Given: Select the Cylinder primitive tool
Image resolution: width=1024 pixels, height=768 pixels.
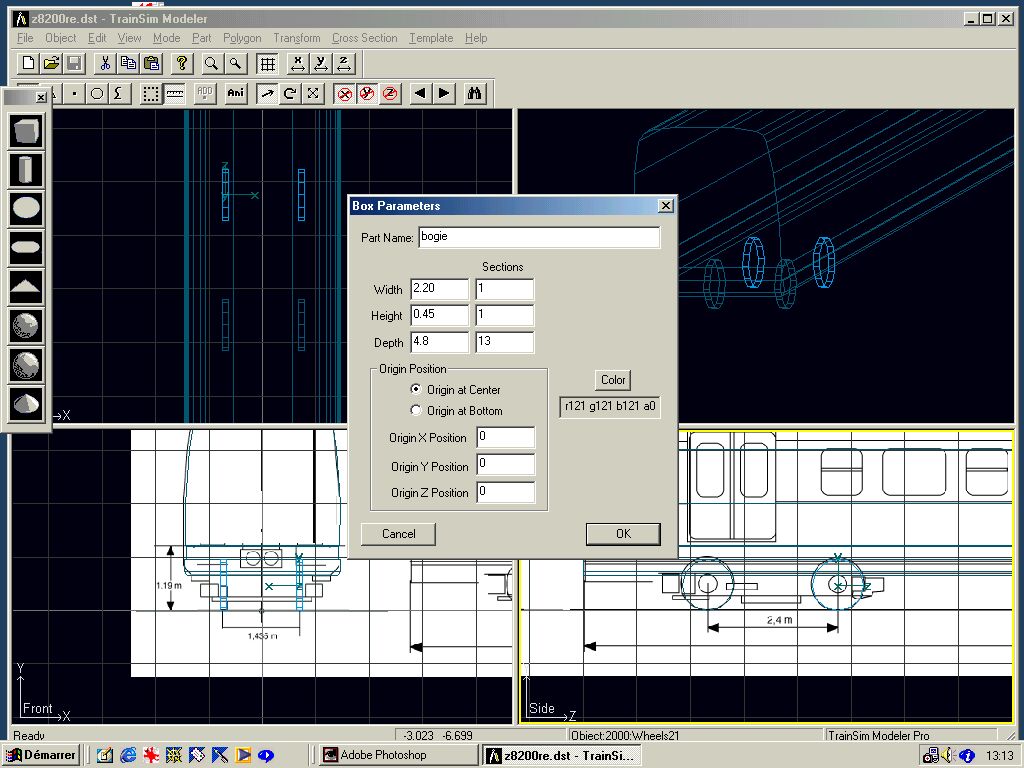Looking at the screenshot, I should (27, 169).
